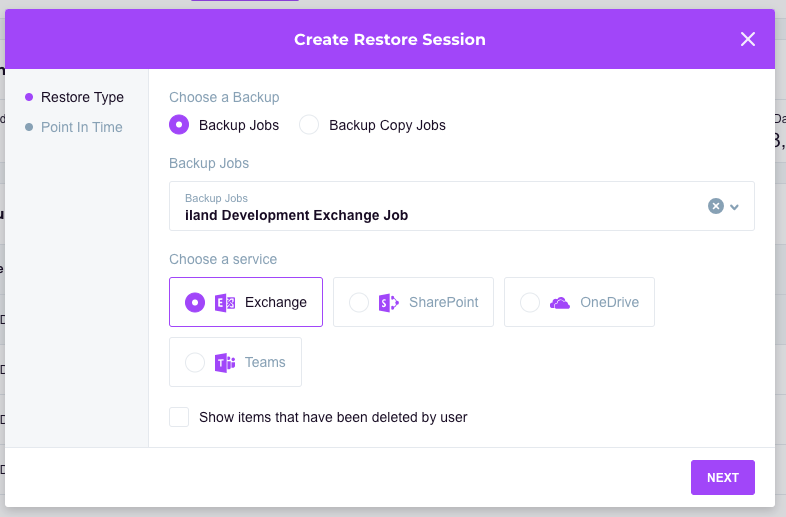Switch to the Point In Time step
Screen dimensions: 786x517
point(81,127)
